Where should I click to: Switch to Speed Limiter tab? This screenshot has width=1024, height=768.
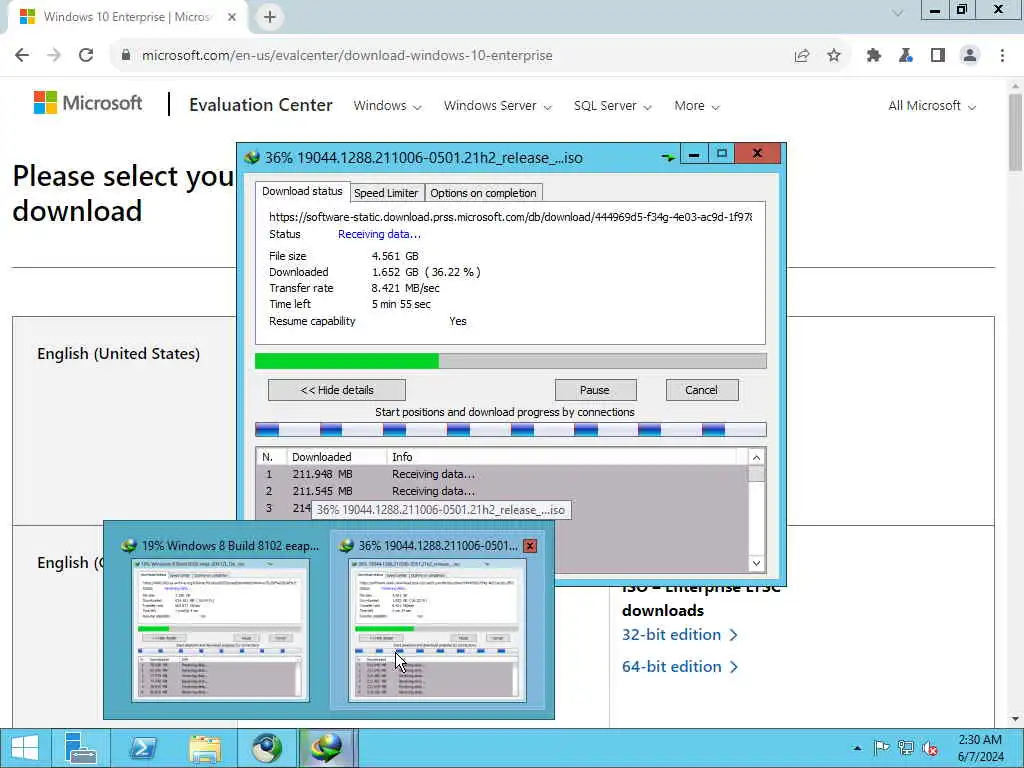pos(386,193)
